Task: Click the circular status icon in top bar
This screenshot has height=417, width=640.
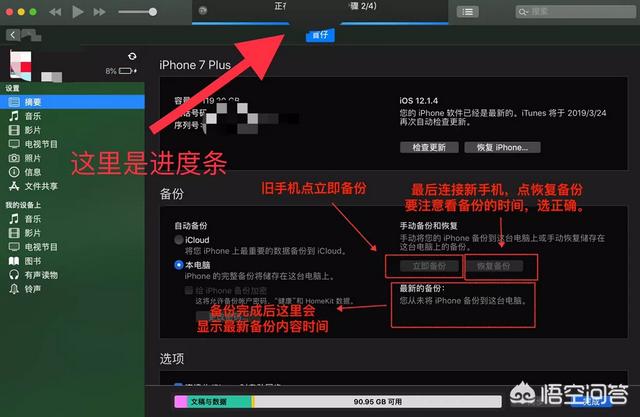Action: click(203, 11)
